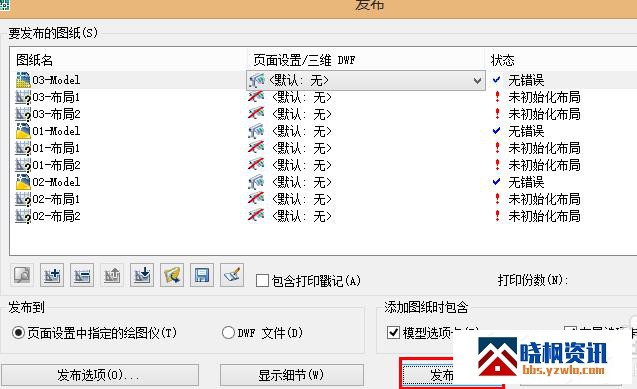This screenshot has width=637, height=389.
Task: Click the layout icon beside 03-布局2
Action: [x=23, y=115]
